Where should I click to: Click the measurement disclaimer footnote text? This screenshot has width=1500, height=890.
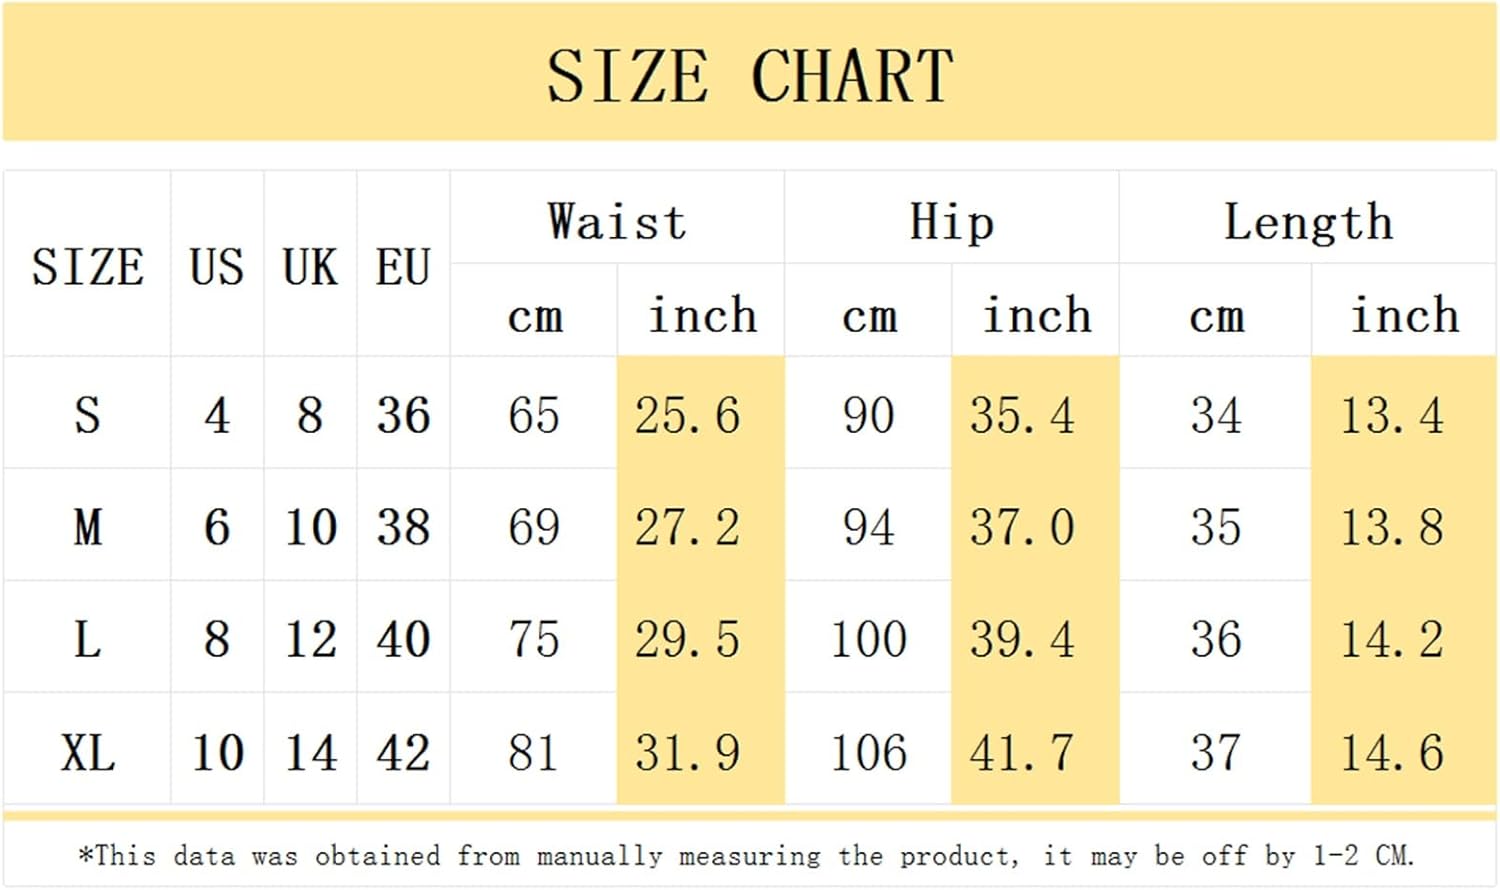click(746, 856)
